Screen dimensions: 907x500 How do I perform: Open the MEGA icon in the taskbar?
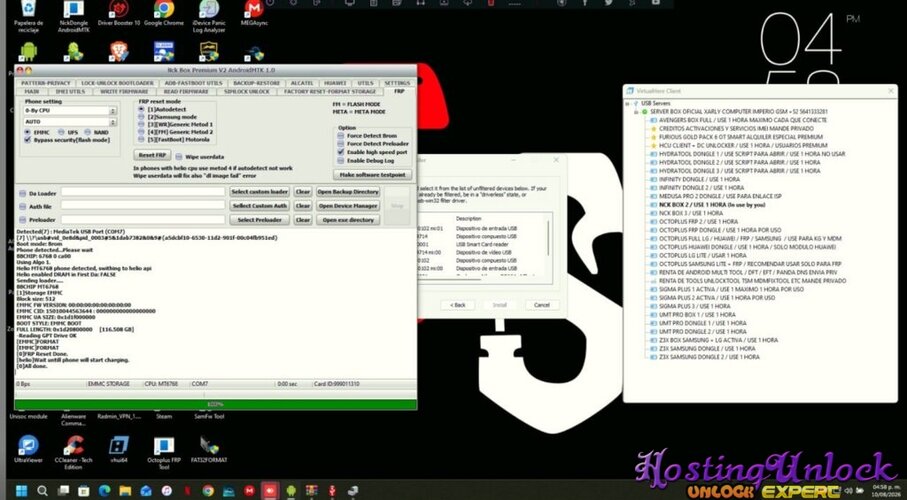[249, 491]
